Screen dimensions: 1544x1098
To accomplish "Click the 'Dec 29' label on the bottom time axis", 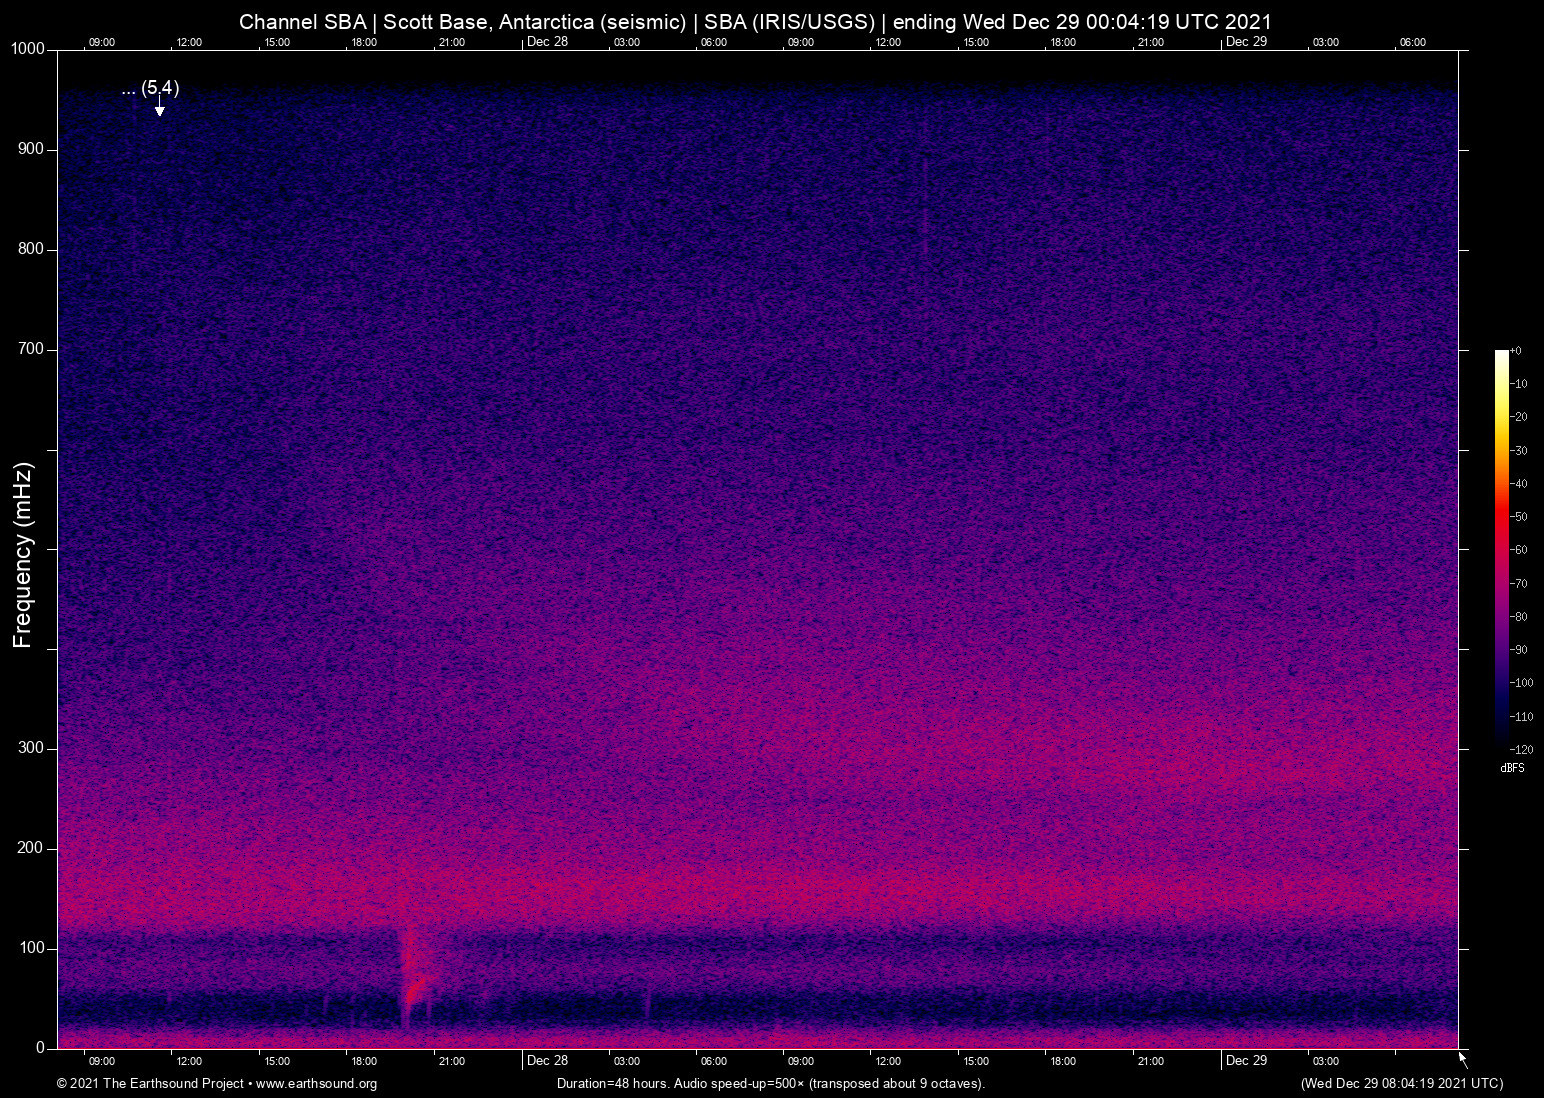I will (x=1246, y=1061).
